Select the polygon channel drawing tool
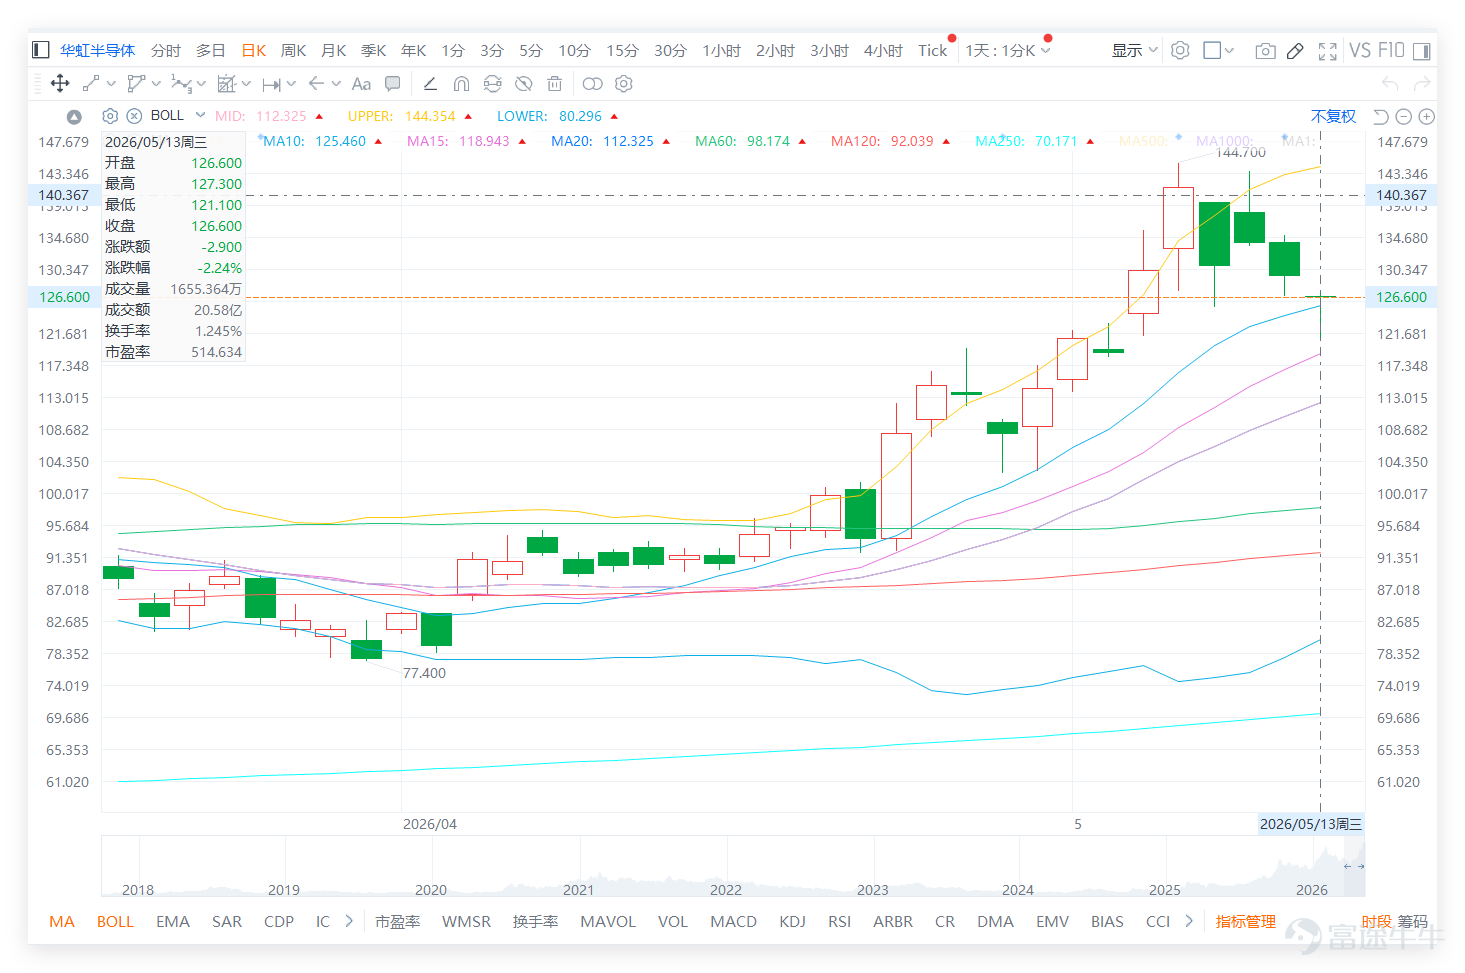The height and width of the screenshot is (973, 1465). point(136,83)
